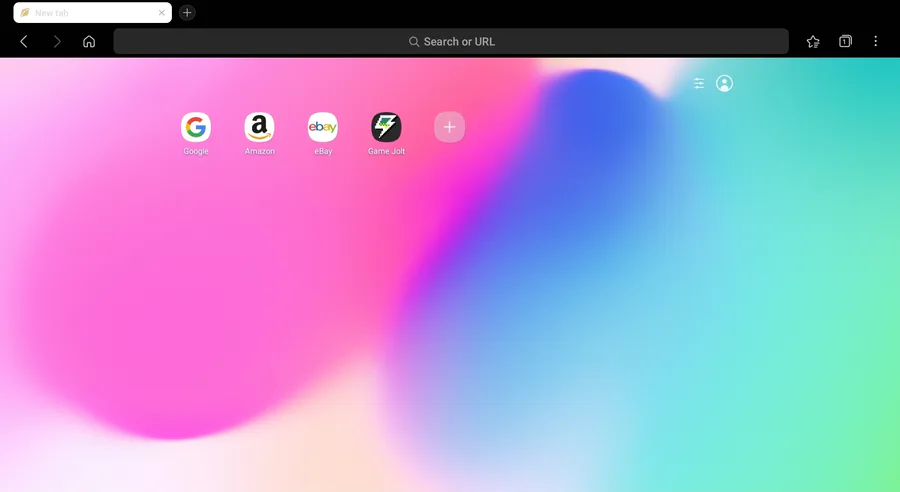Open the quick access customize sliders icon
The width and height of the screenshot is (900, 492).
[699, 83]
